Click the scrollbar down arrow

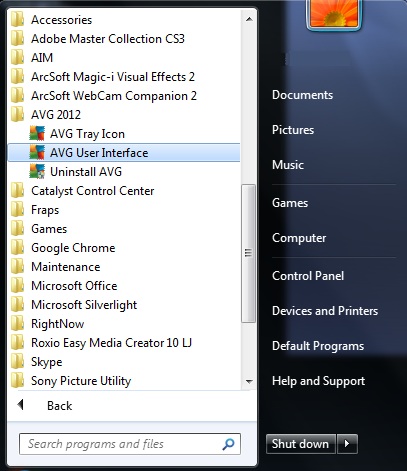[249, 381]
